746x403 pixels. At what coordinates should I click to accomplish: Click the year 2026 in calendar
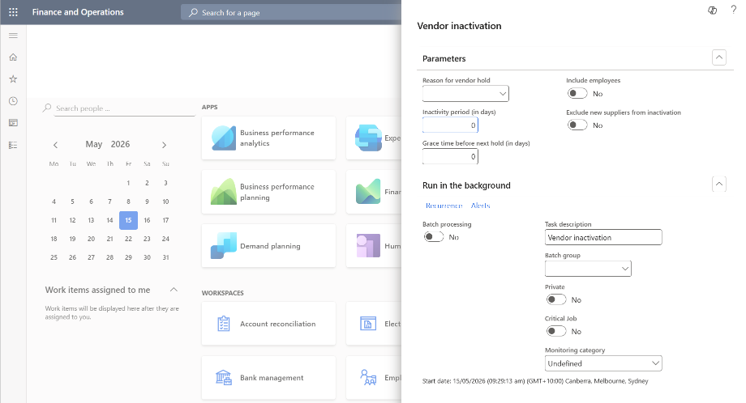(120, 144)
